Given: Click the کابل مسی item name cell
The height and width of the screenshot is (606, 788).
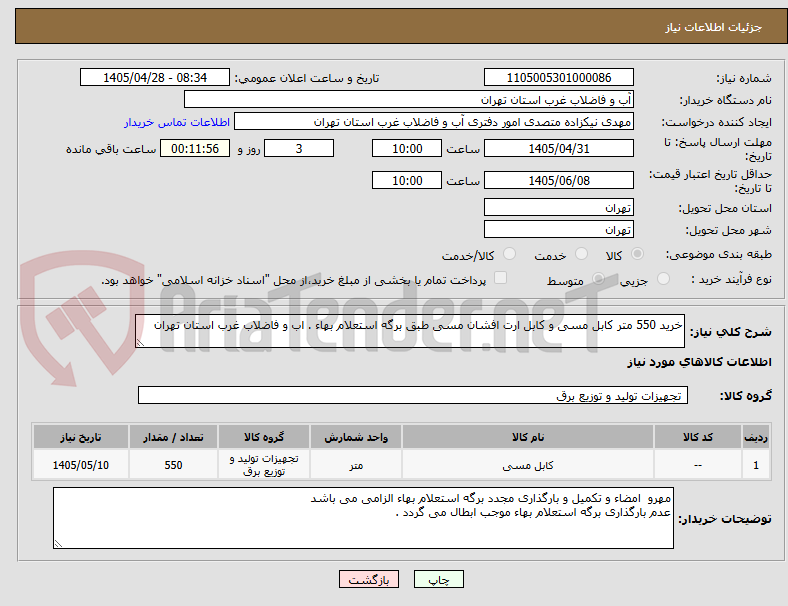Looking at the screenshot, I should tap(527, 465).
